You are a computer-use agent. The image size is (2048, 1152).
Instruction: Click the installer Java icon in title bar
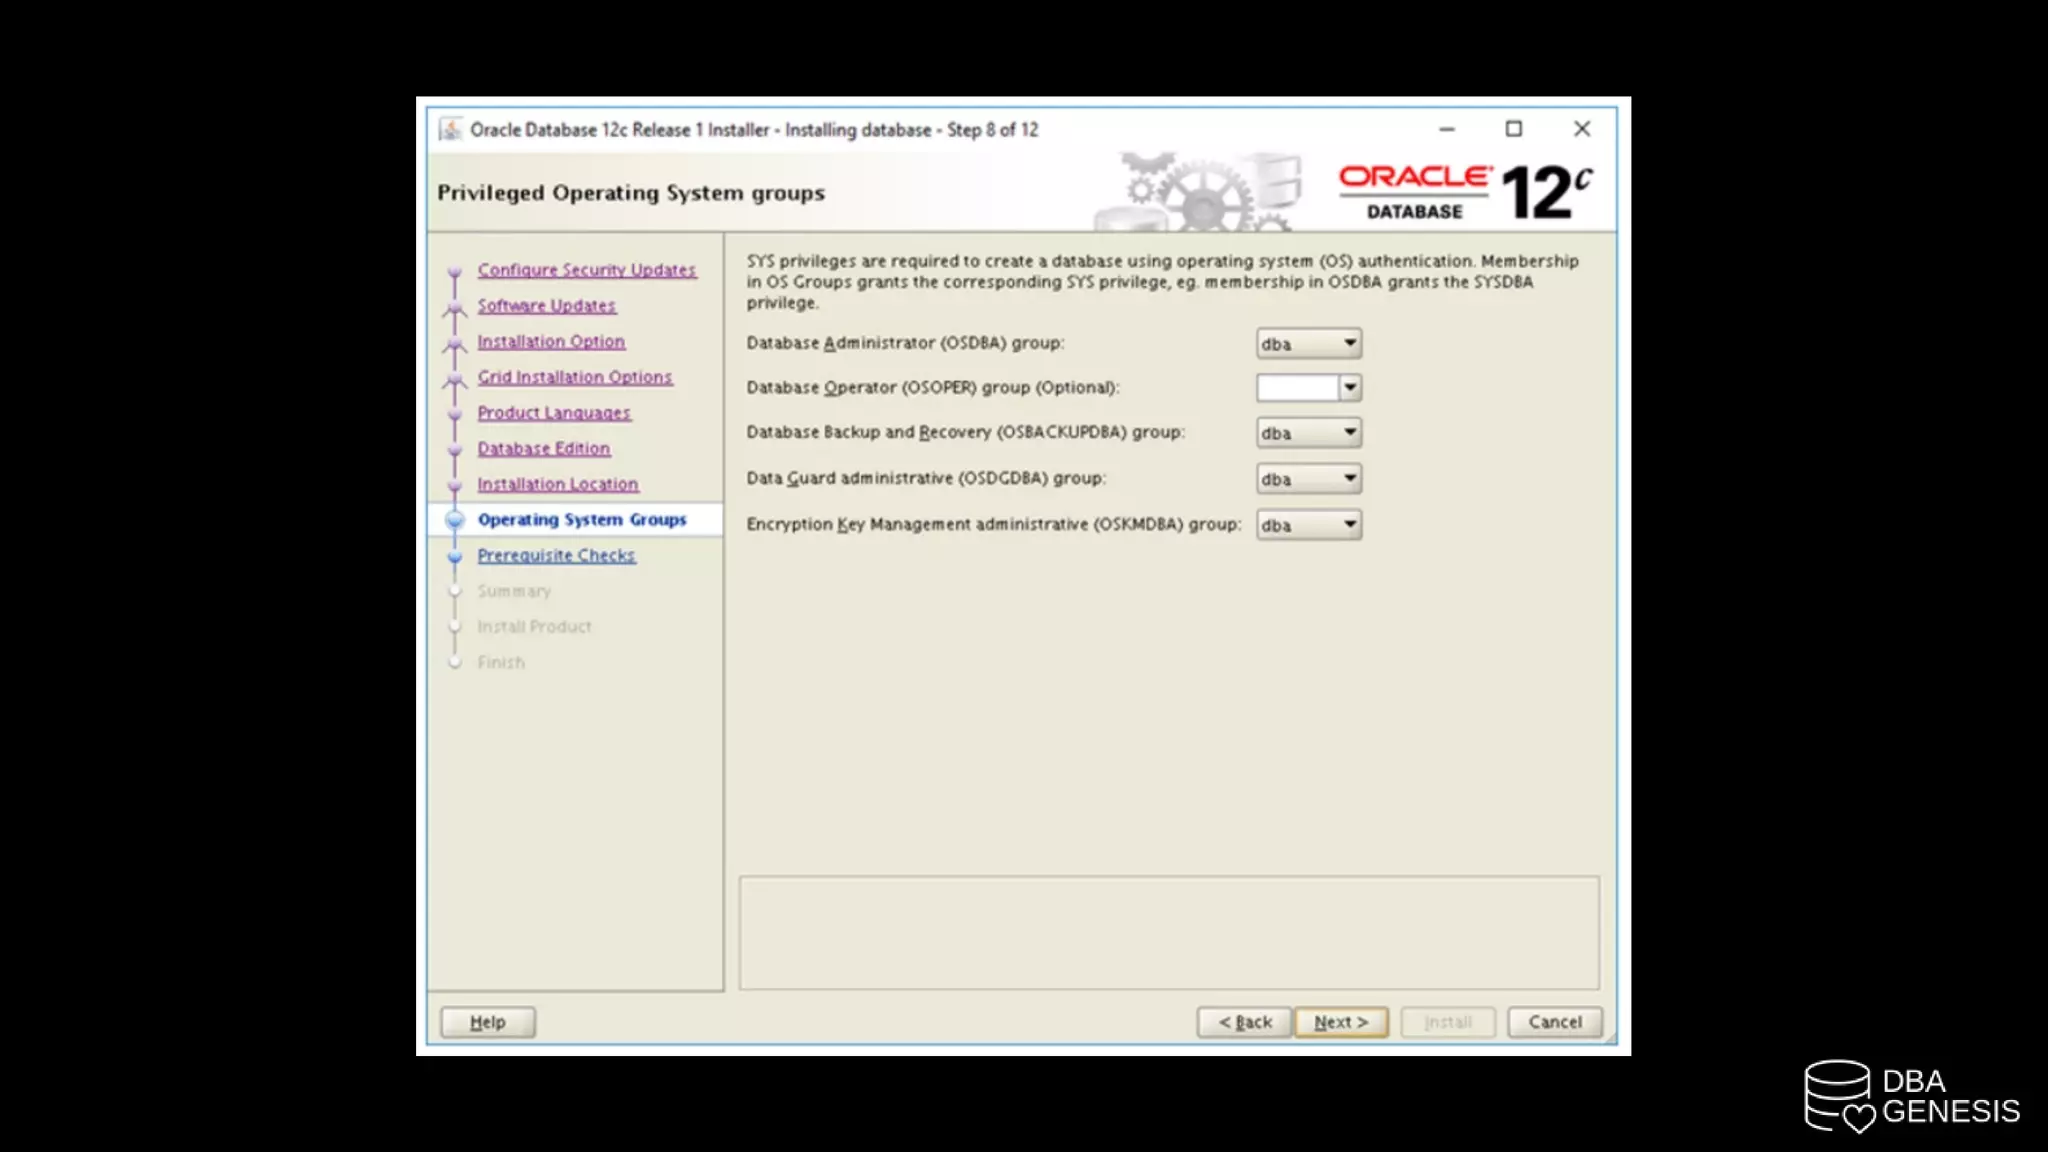pos(450,130)
